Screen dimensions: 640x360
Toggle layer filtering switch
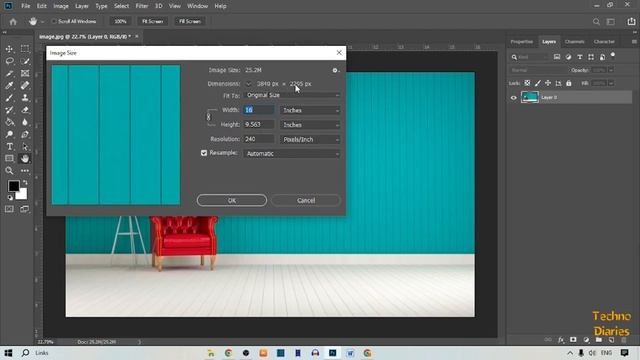pos(613,56)
